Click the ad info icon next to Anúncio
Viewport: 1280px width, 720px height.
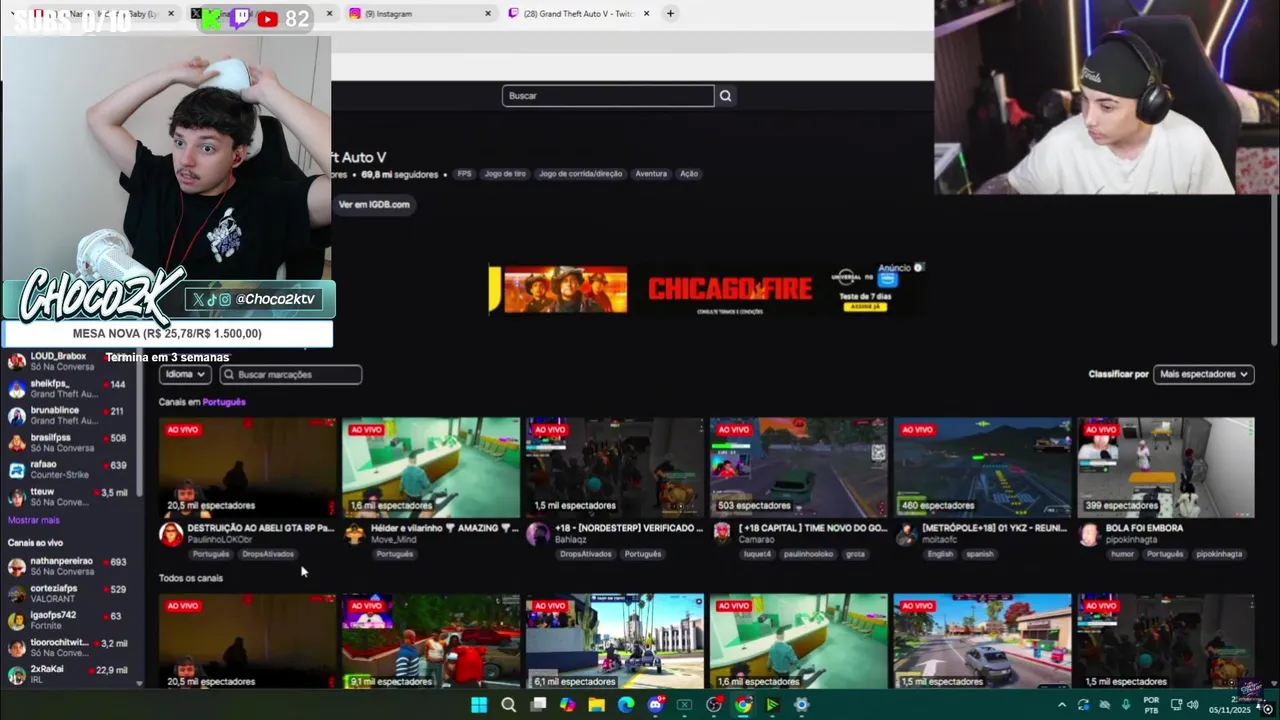coord(919,268)
